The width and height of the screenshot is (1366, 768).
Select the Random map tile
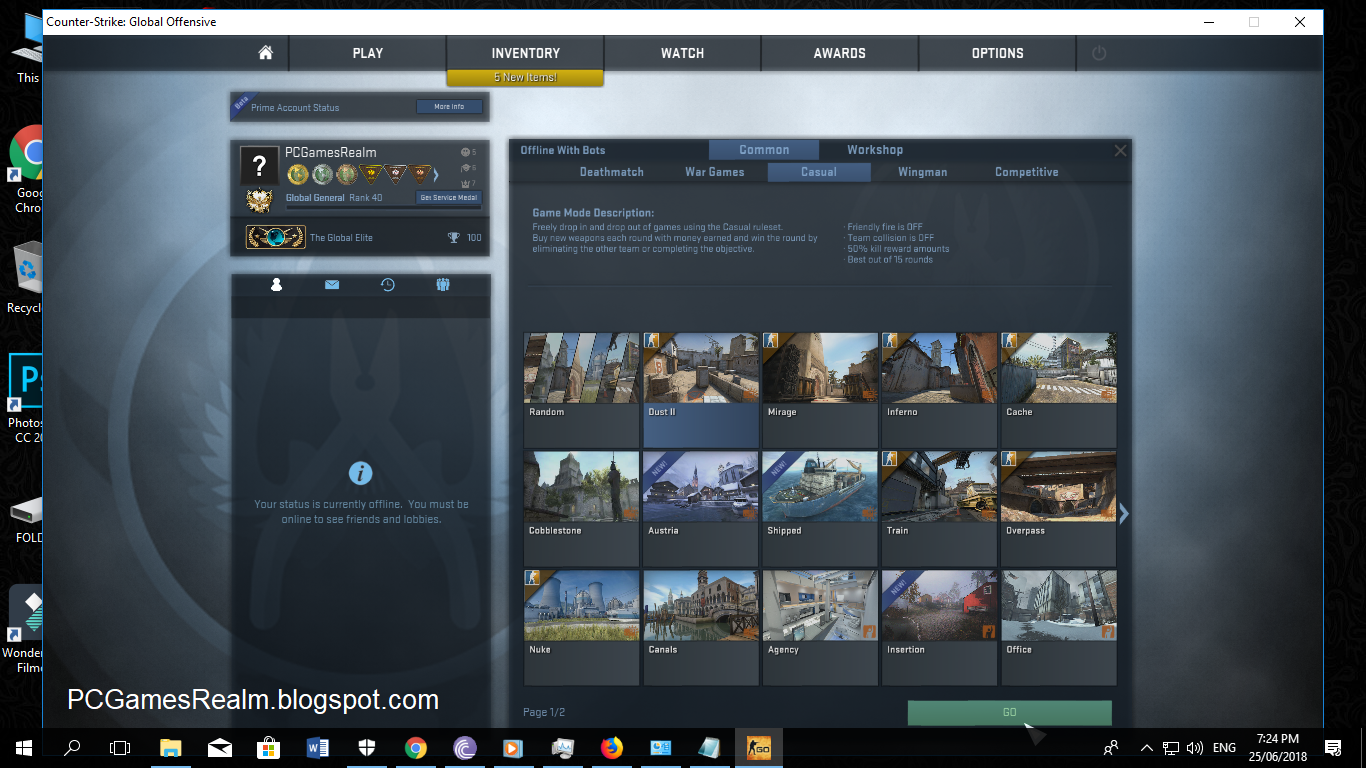click(581, 390)
